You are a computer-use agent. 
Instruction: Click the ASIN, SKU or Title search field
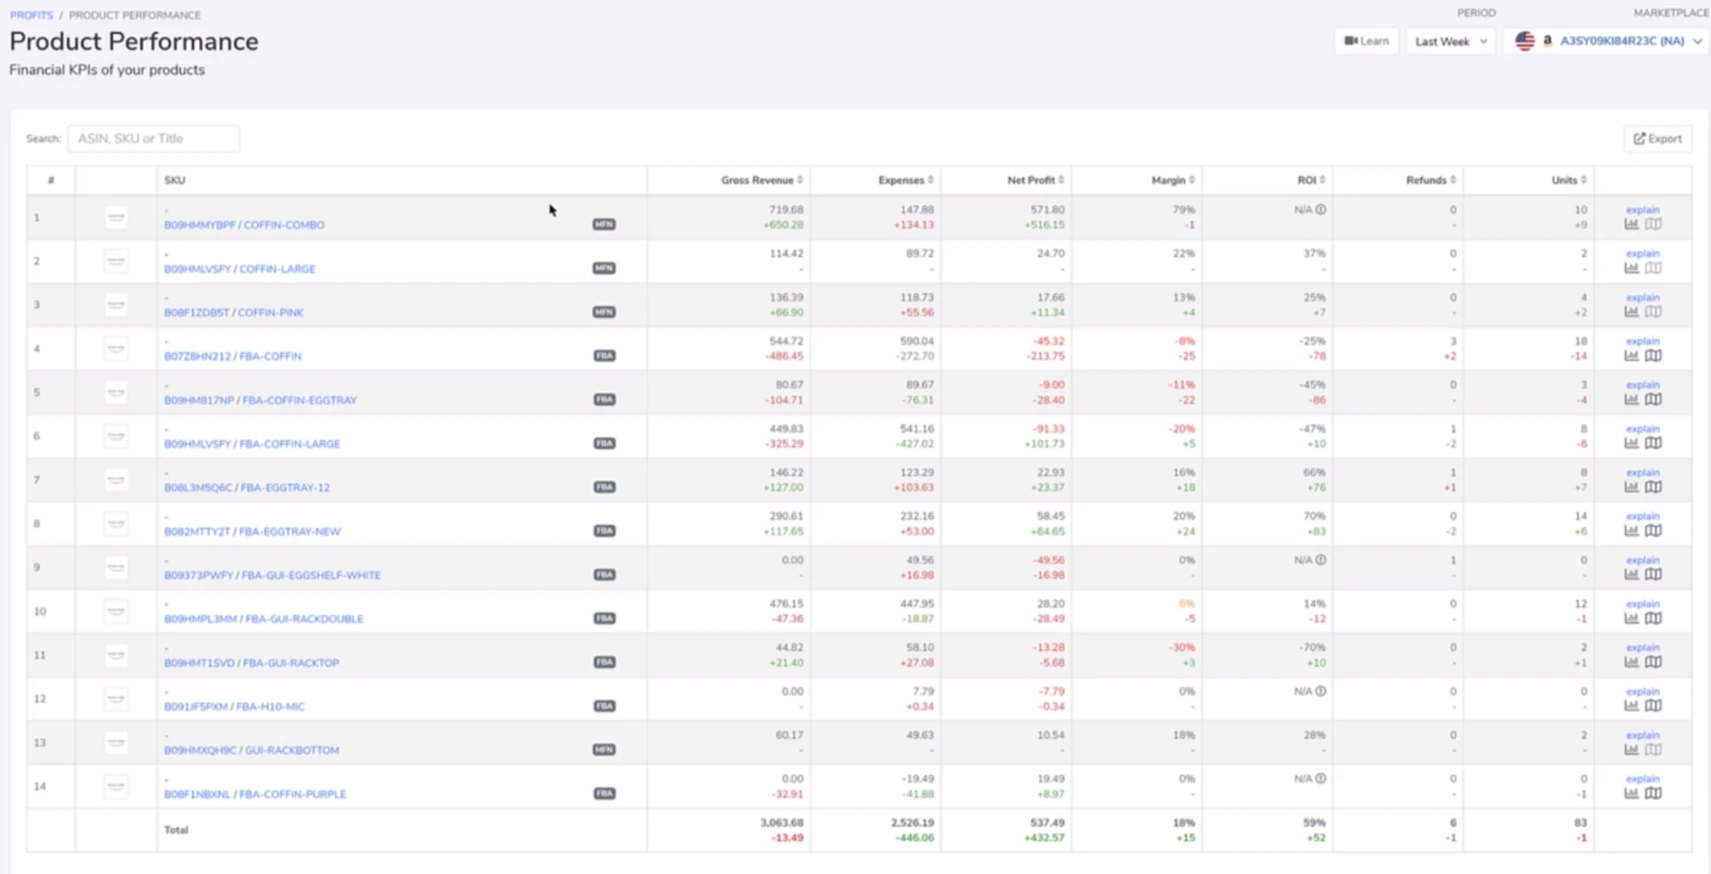(x=153, y=139)
